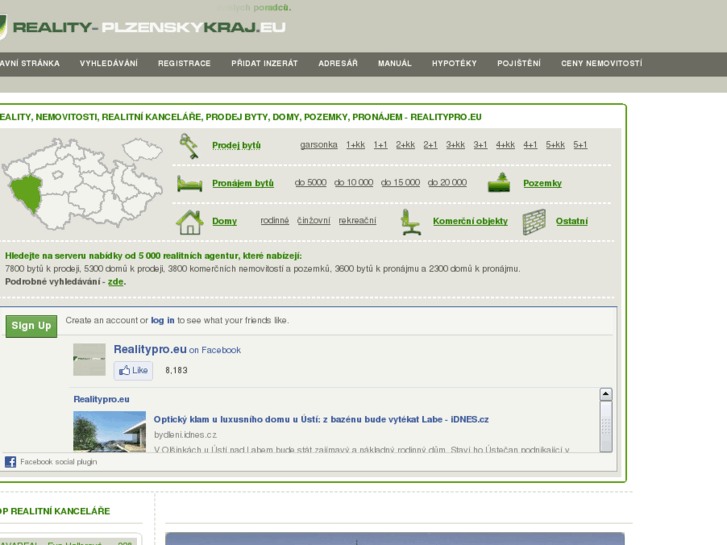Viewport: 727px width, 545px height.
Task: Open the Domy link
Action: [224, 222]
